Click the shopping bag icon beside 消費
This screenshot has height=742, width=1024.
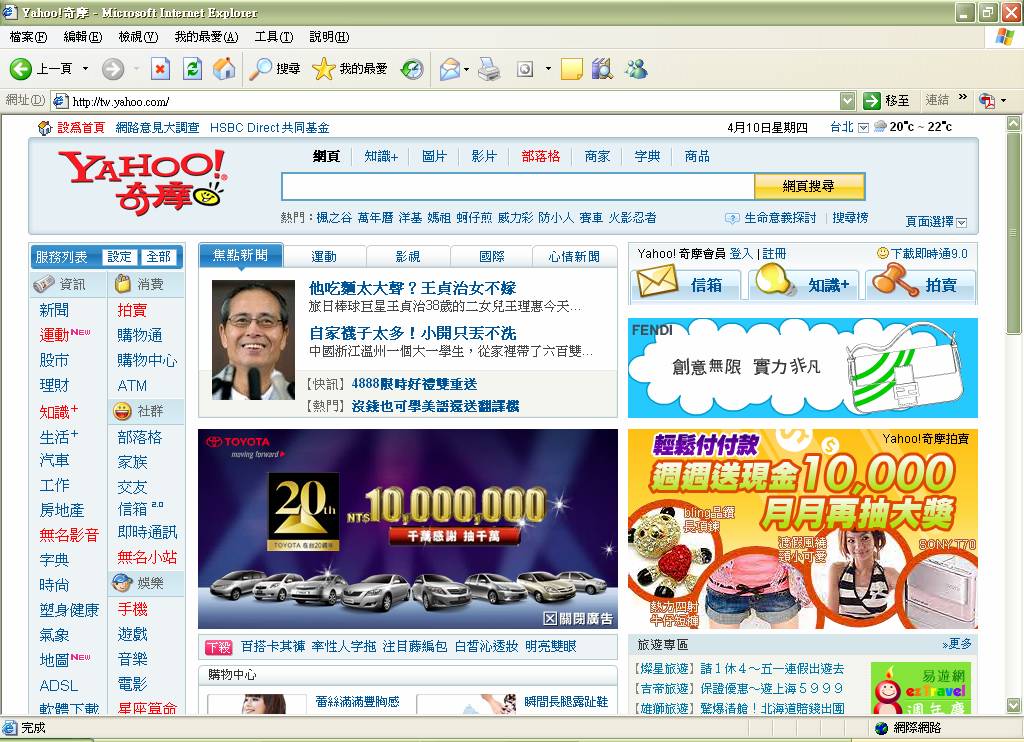122,283
